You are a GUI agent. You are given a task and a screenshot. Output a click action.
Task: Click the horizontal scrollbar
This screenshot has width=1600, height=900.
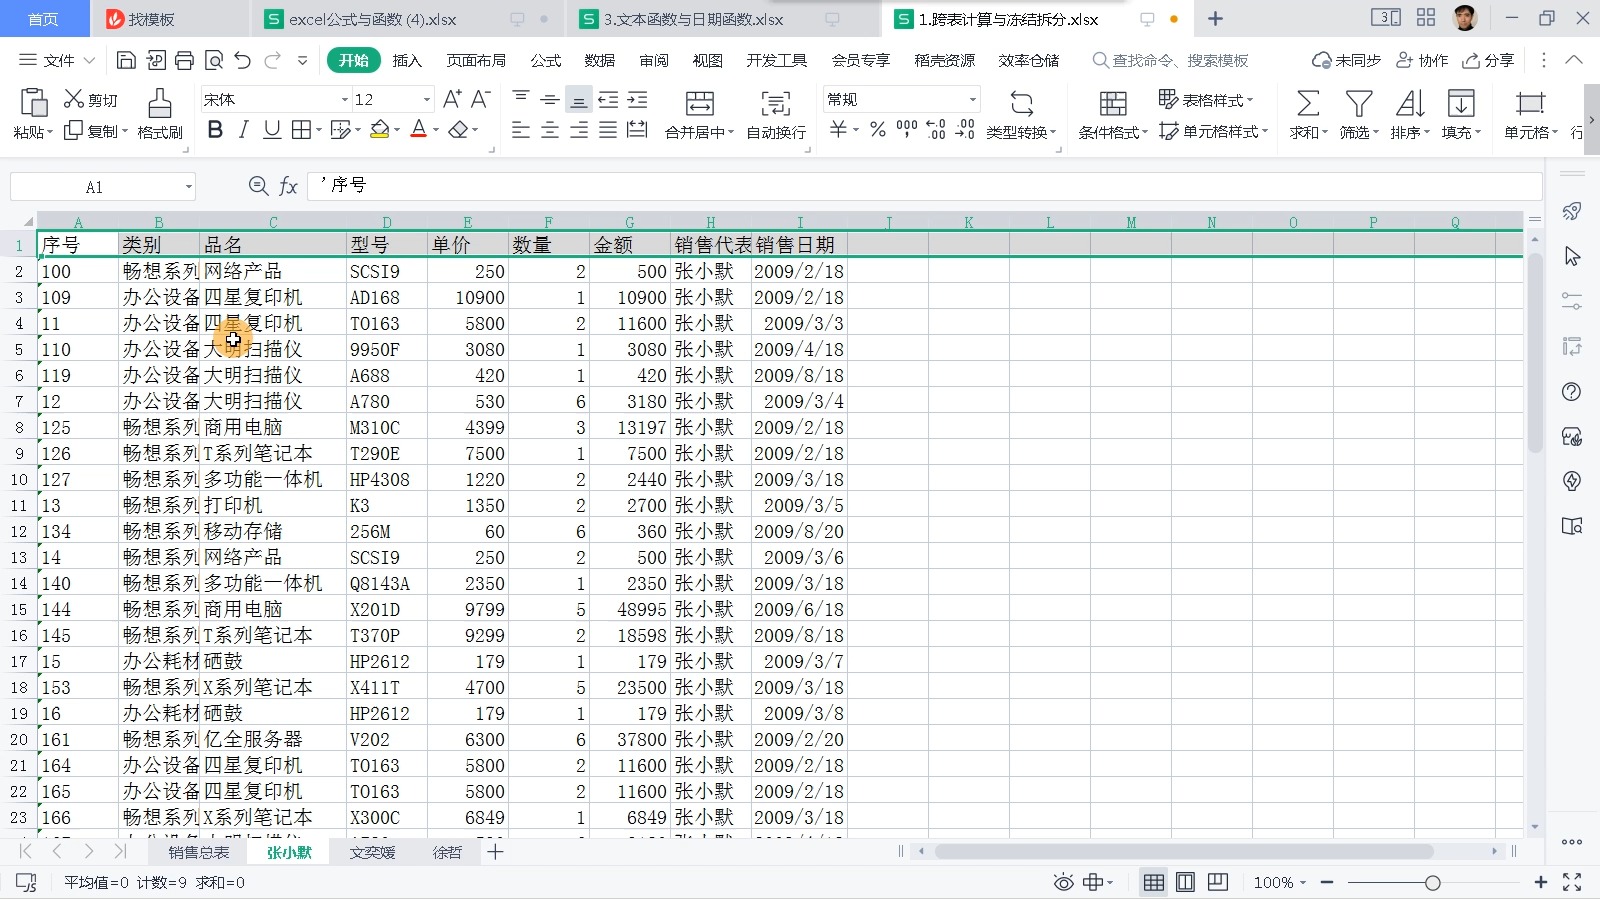tap(1183, 852)
